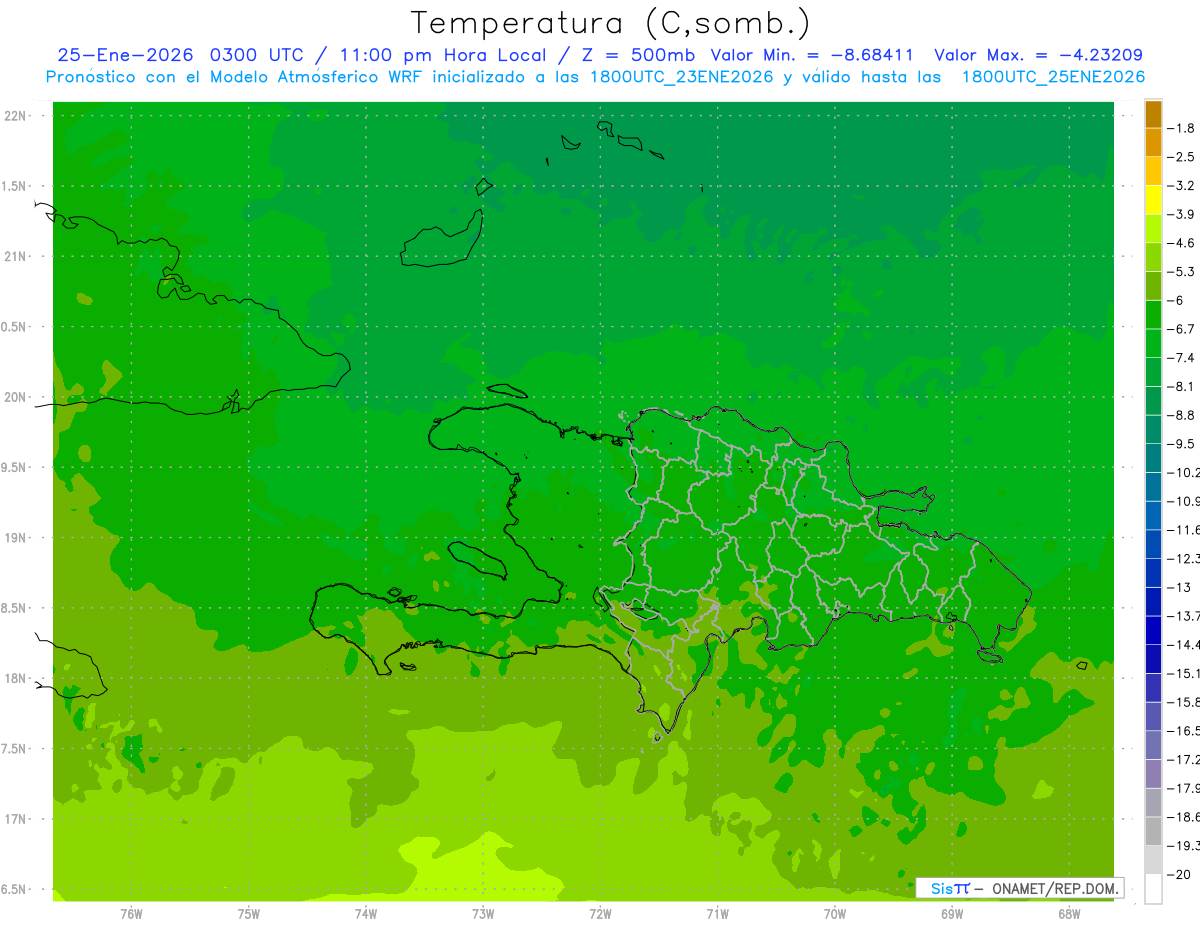
Task: Click the 22N latitude axis label
Action: tap(17, 116)
